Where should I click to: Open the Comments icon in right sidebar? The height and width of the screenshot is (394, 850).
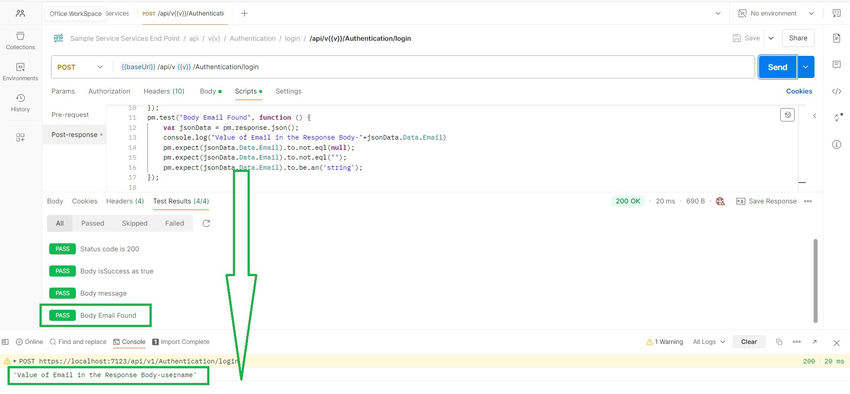836,64
